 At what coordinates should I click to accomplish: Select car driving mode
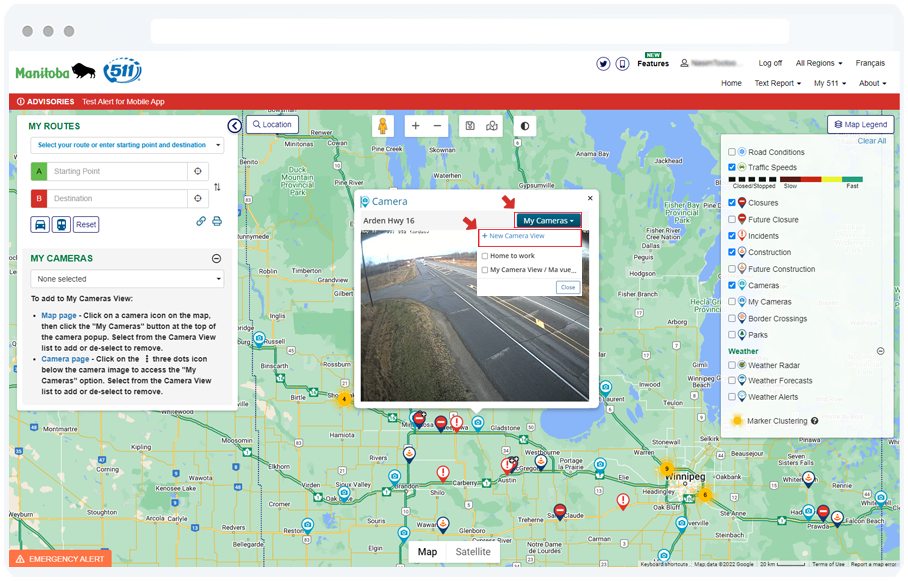click(40, 225)
